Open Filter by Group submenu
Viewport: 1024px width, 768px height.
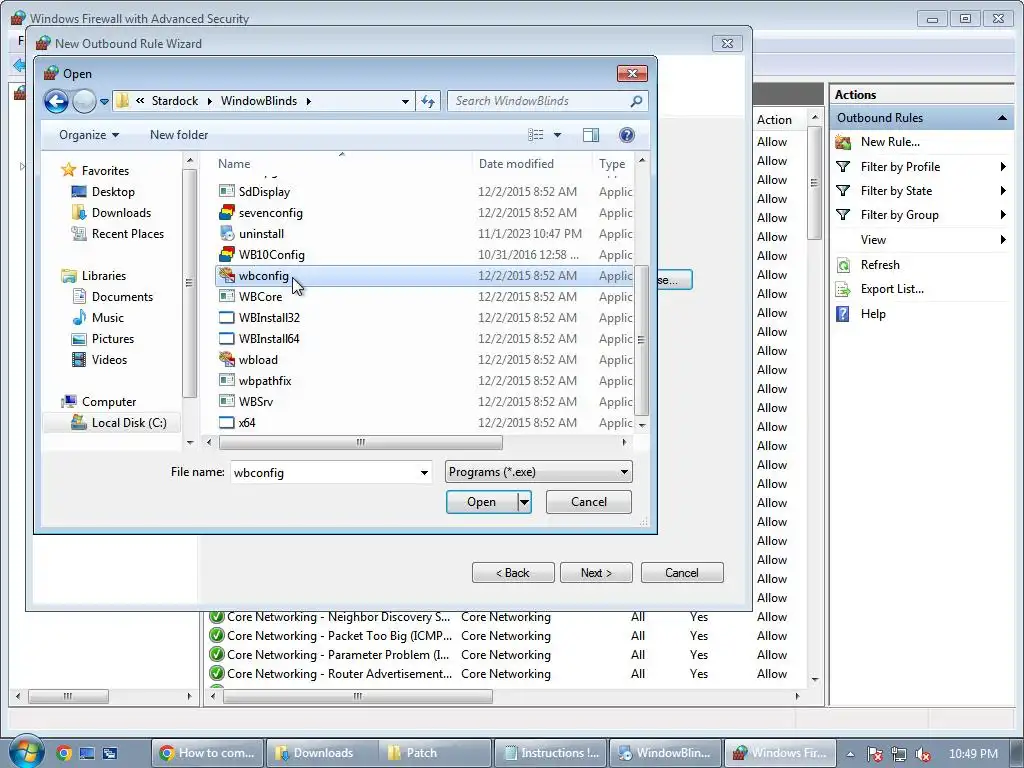tap(1002, 215)
